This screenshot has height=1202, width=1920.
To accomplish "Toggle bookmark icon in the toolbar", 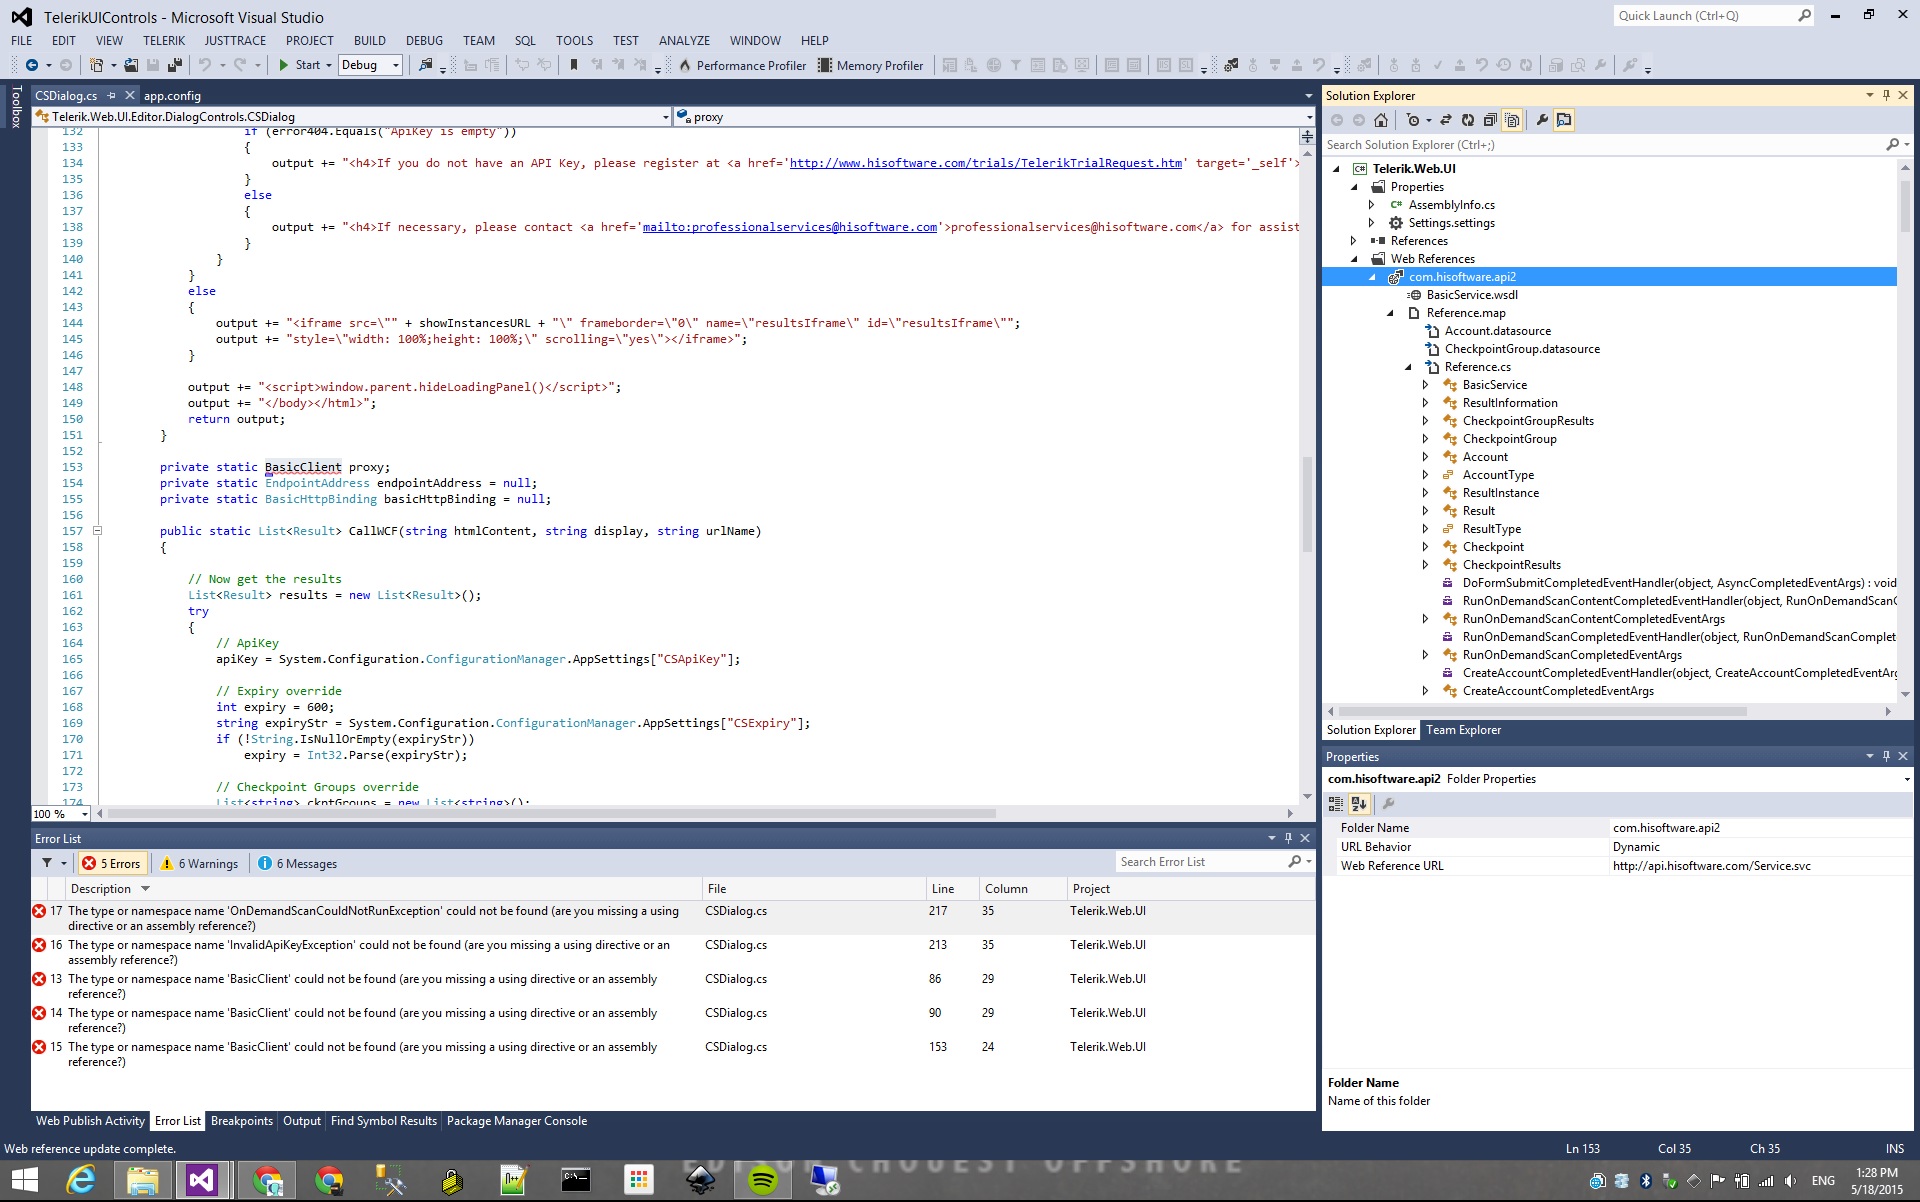I will (x=574, y=65).
